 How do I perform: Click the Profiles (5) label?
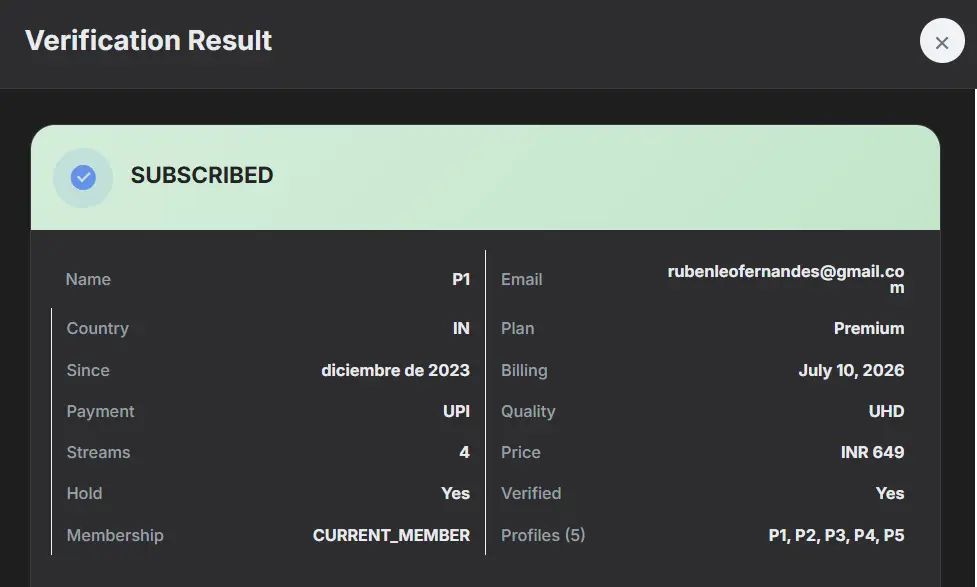(543, 535)
